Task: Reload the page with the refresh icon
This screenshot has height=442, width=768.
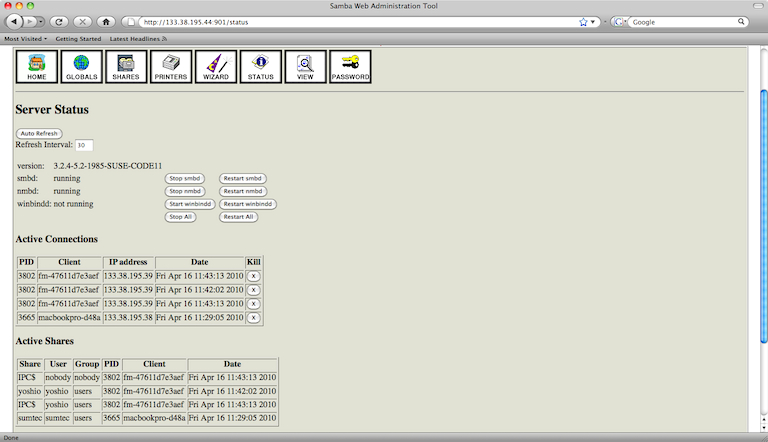Action: 59,22
